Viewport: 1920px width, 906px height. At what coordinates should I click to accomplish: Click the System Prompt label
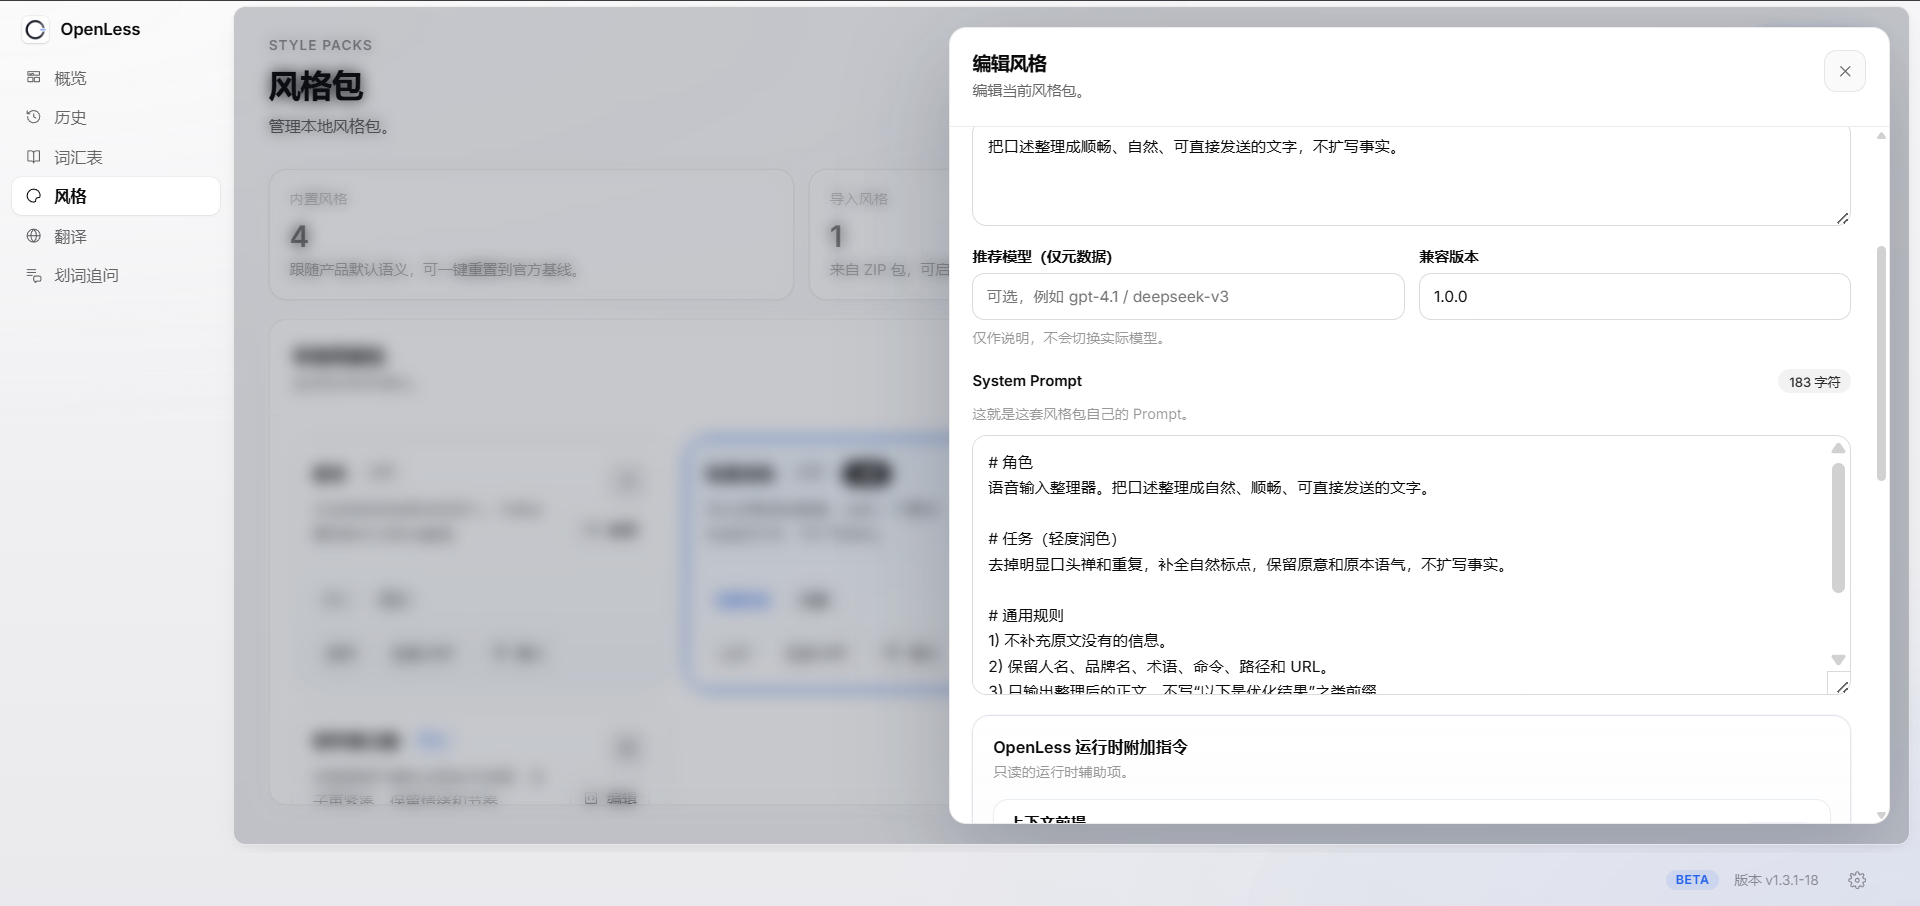1027,381
